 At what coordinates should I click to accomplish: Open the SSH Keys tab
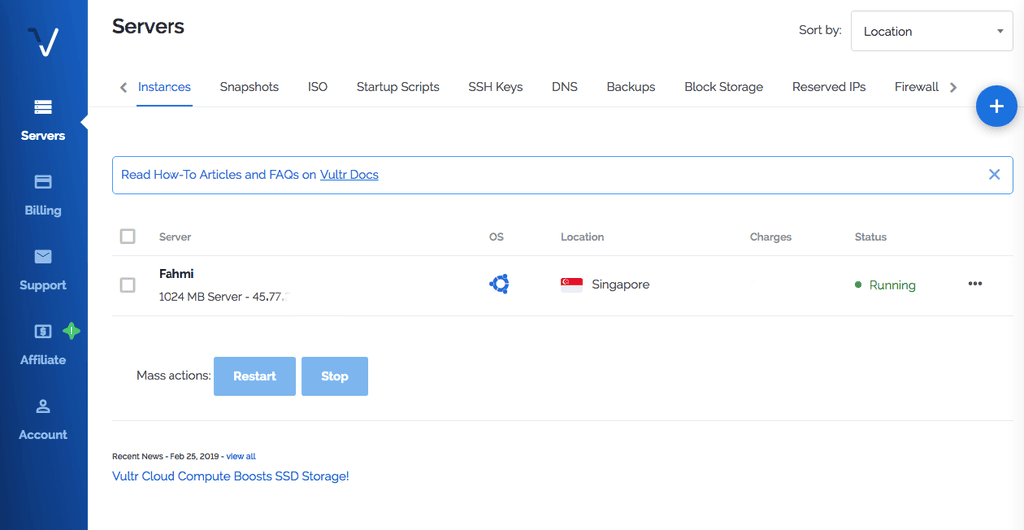click(x=495, y=87)
